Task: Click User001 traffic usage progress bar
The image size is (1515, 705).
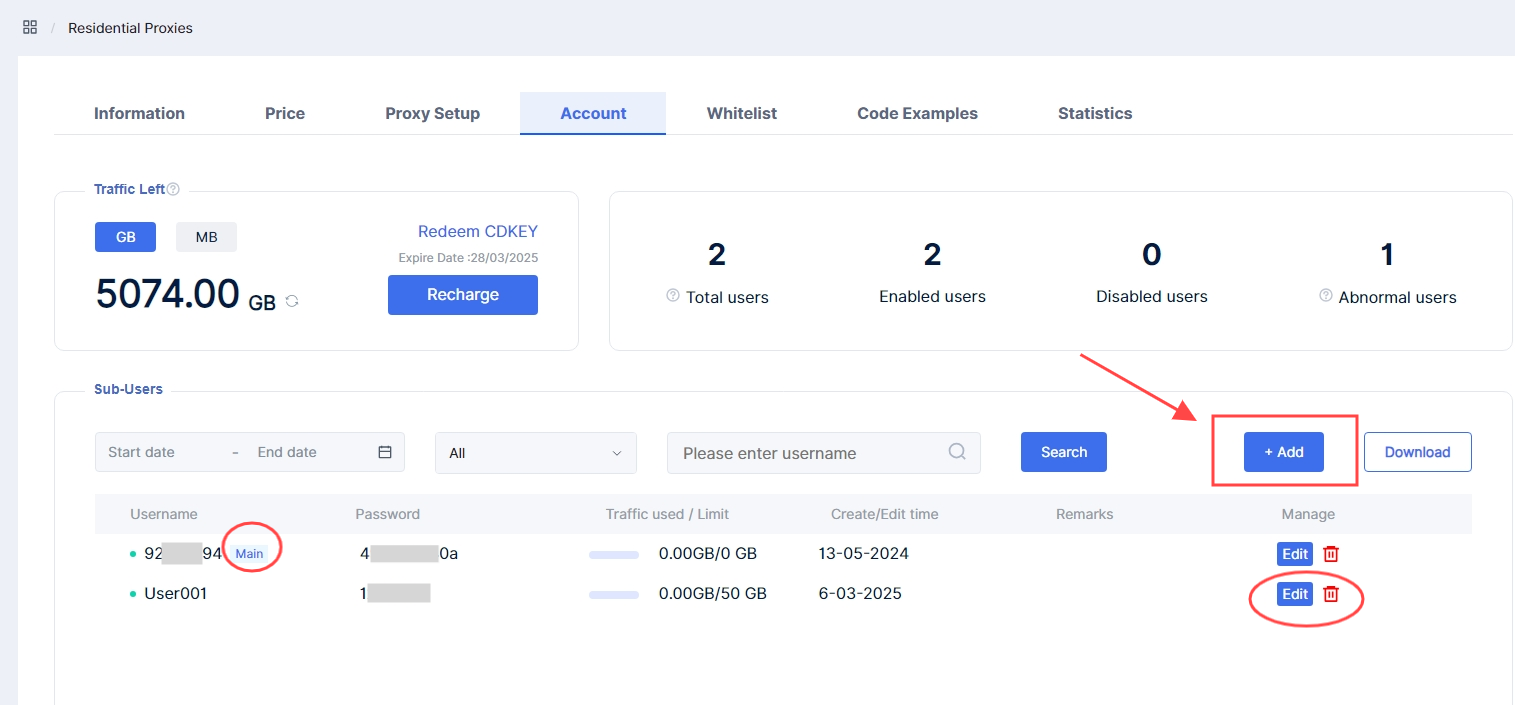Action: tap(614, 594)
